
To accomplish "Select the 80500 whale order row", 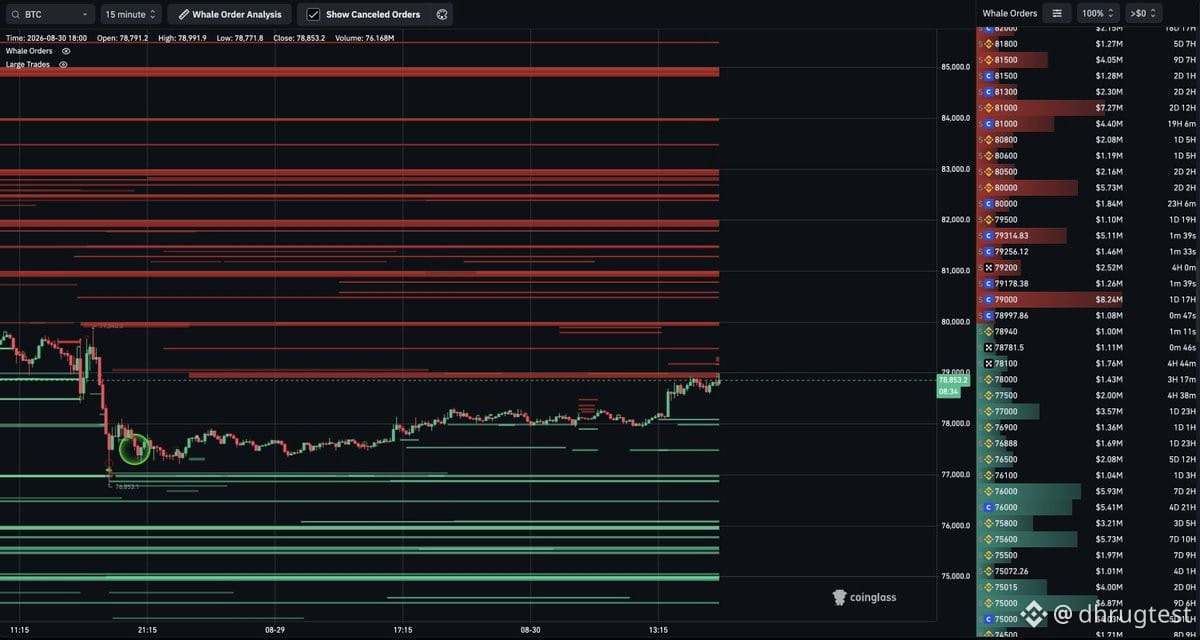I will [1087, 172].
